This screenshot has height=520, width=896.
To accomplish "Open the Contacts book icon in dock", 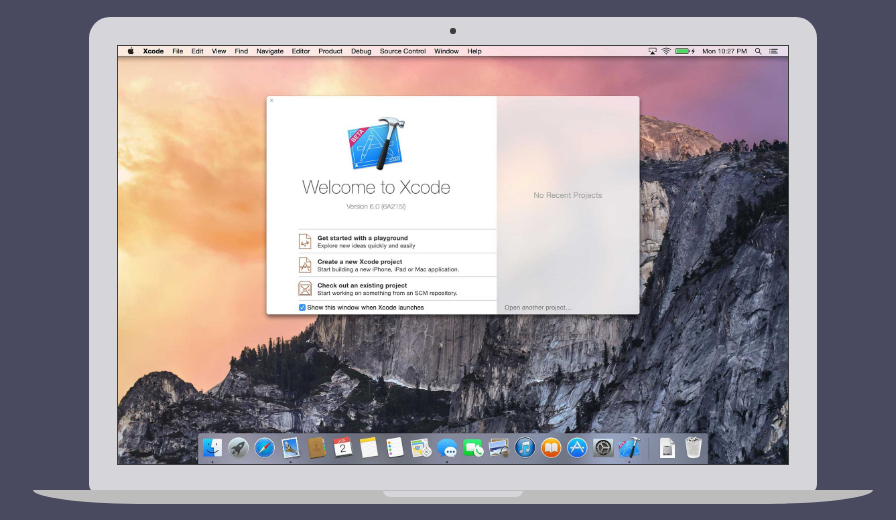I will coord(317,447).
